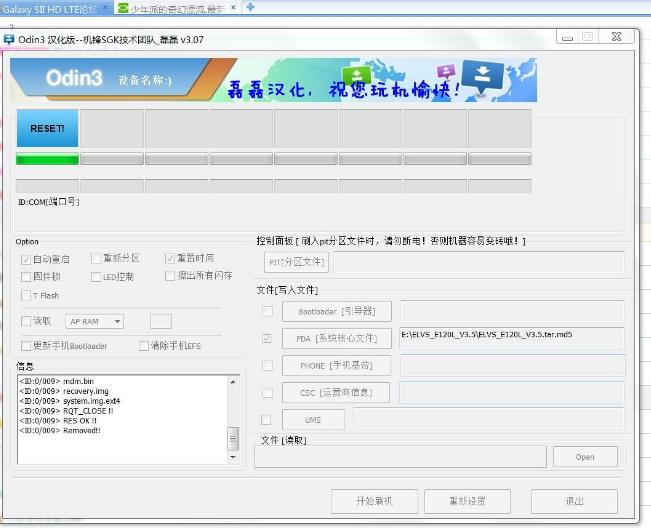Toggle the UMS checkbox
Image resolution: width=651 pixels, height=528 pixels.
pos(266,420)
